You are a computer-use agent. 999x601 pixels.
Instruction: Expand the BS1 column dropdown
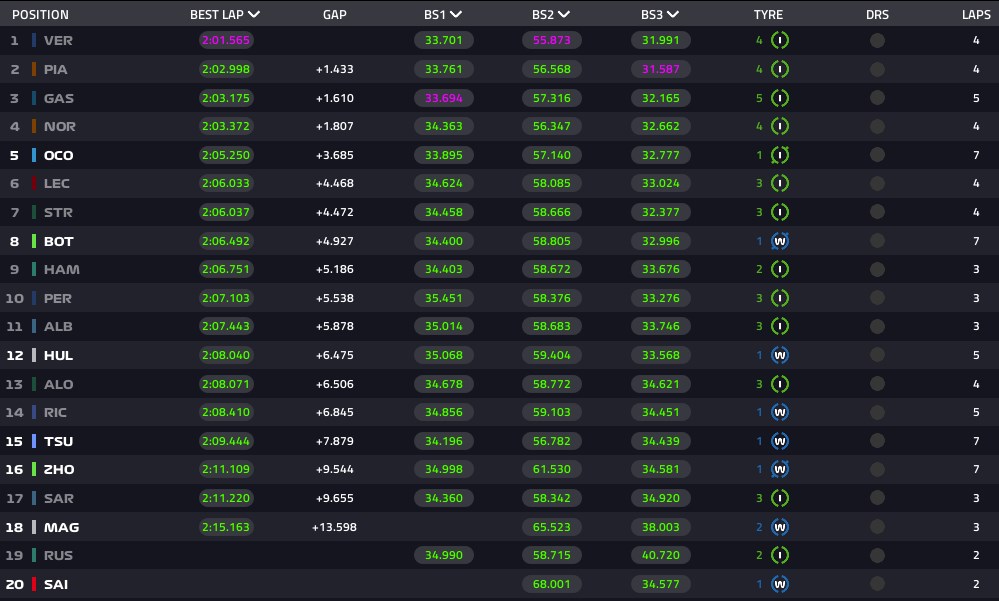click(x=455, y=14)
